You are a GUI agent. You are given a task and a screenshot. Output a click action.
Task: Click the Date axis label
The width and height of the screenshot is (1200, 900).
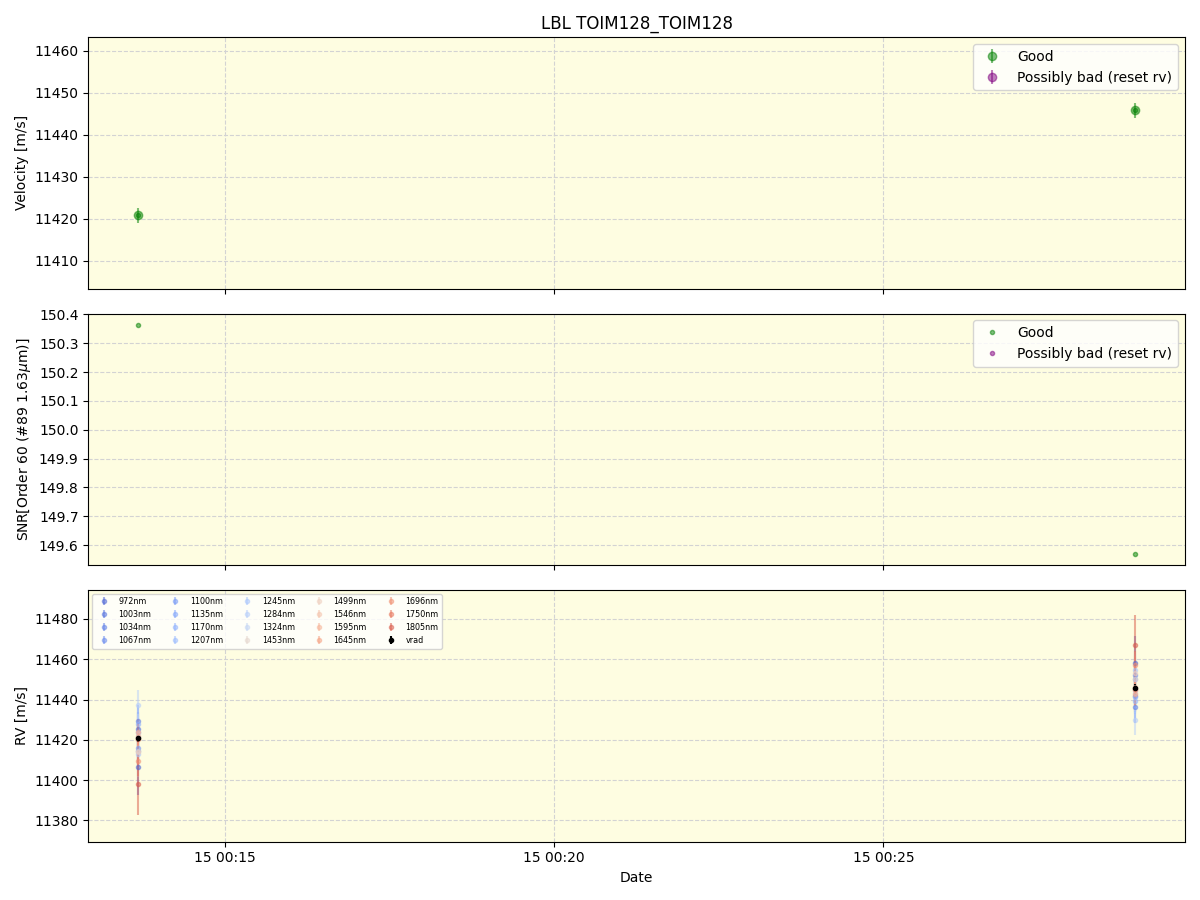(636, 877)
